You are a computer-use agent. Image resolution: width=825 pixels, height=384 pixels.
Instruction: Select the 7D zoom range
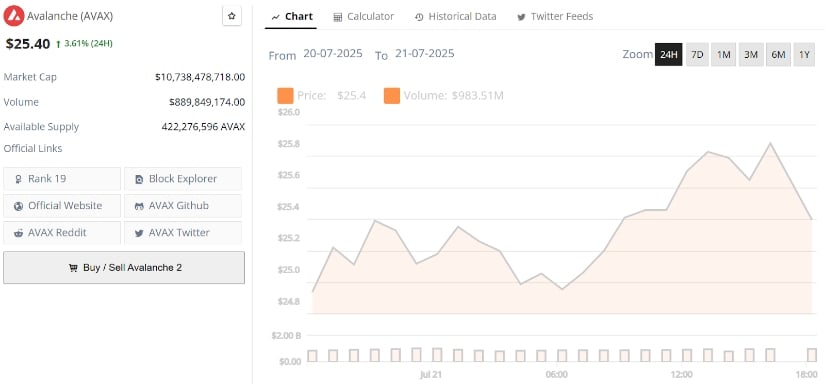[x=697, y=55]
